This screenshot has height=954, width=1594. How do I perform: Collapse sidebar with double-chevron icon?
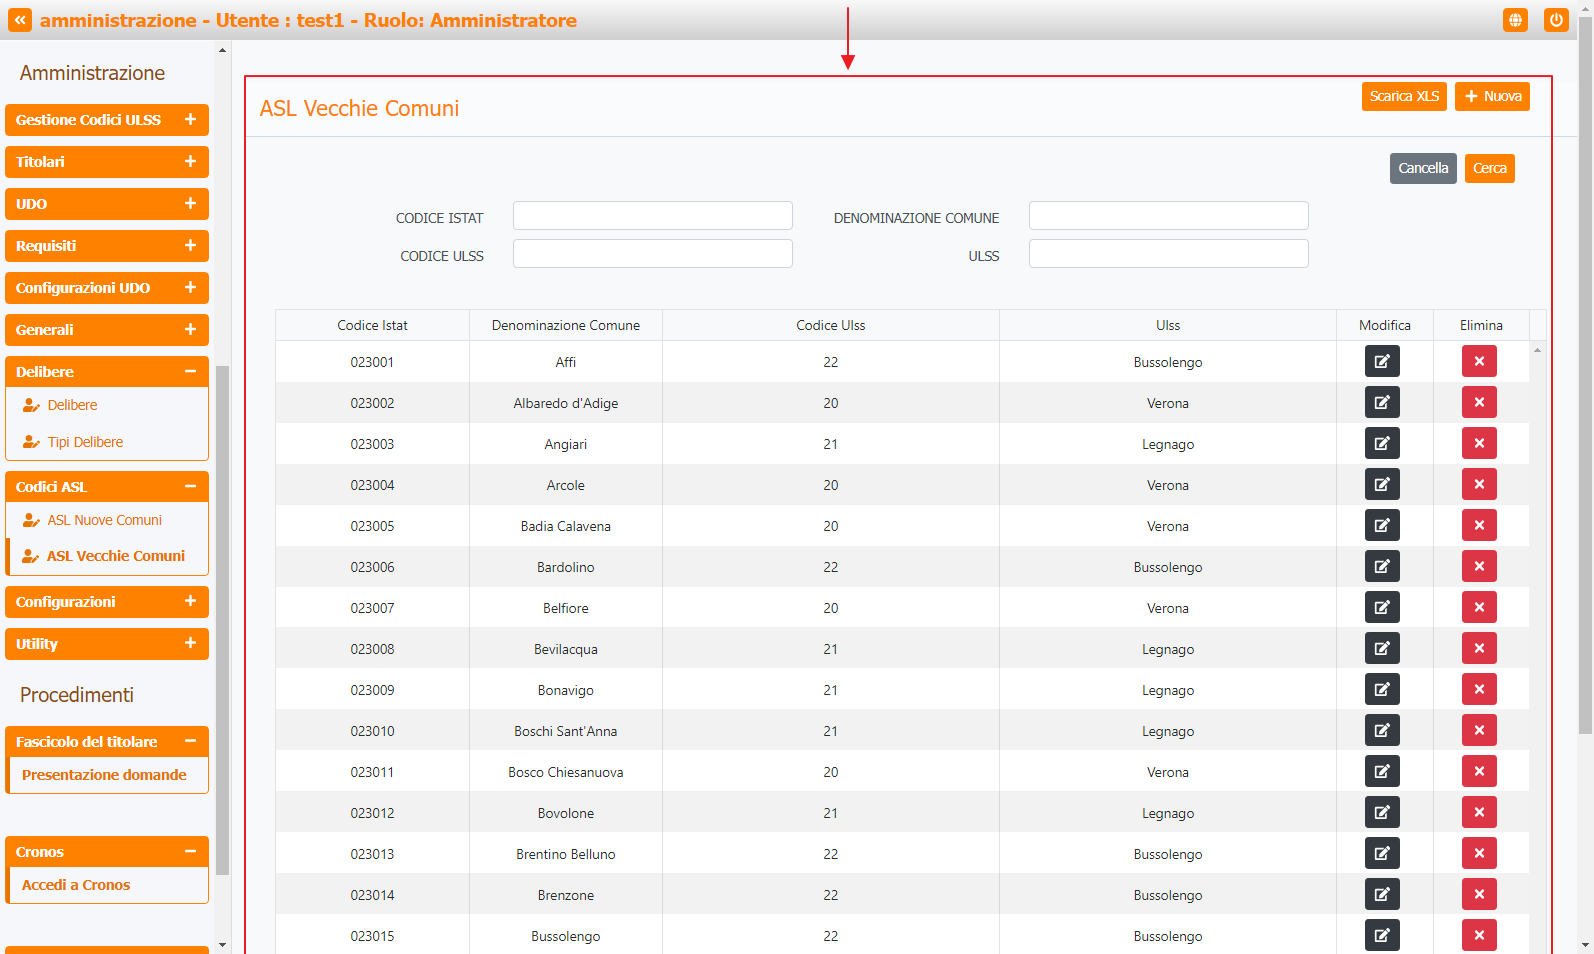point(20,20)
